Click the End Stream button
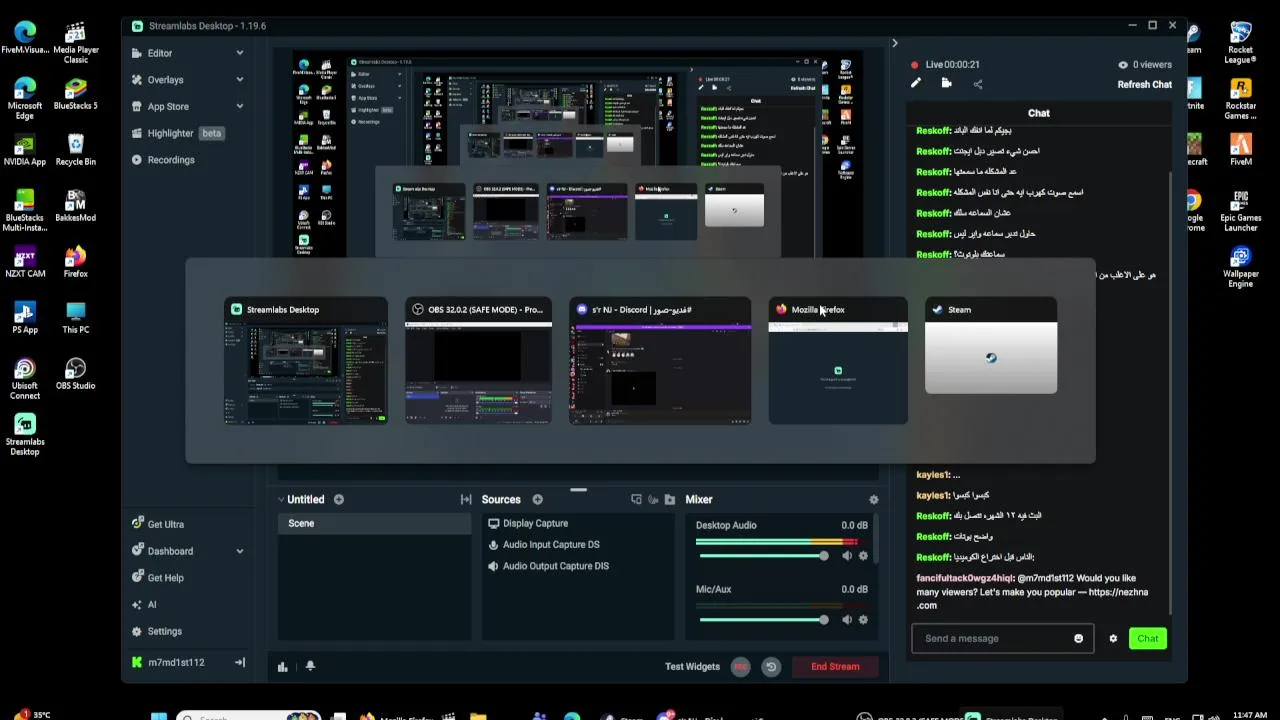 pyautogui.click(x=835, y=667)
